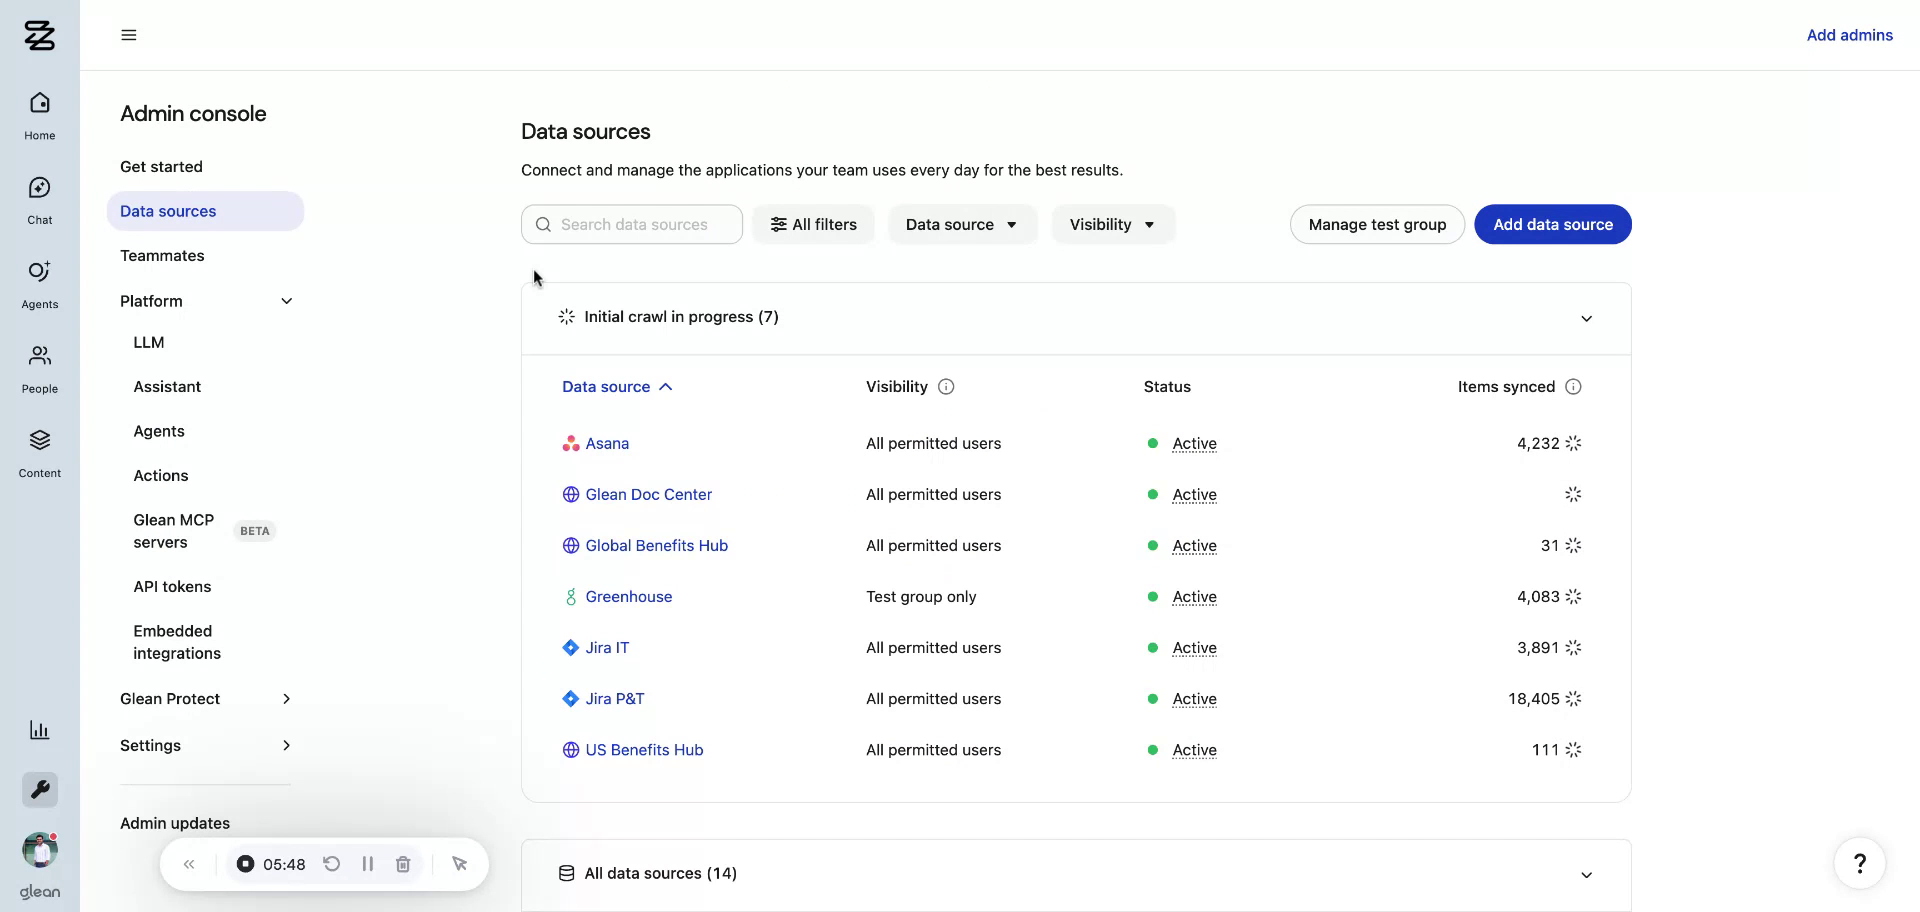Image resolution: width=1920 pixels, height=912 pixels.
Task: Select the admin wrench icon
Action: tap(38, 789)
